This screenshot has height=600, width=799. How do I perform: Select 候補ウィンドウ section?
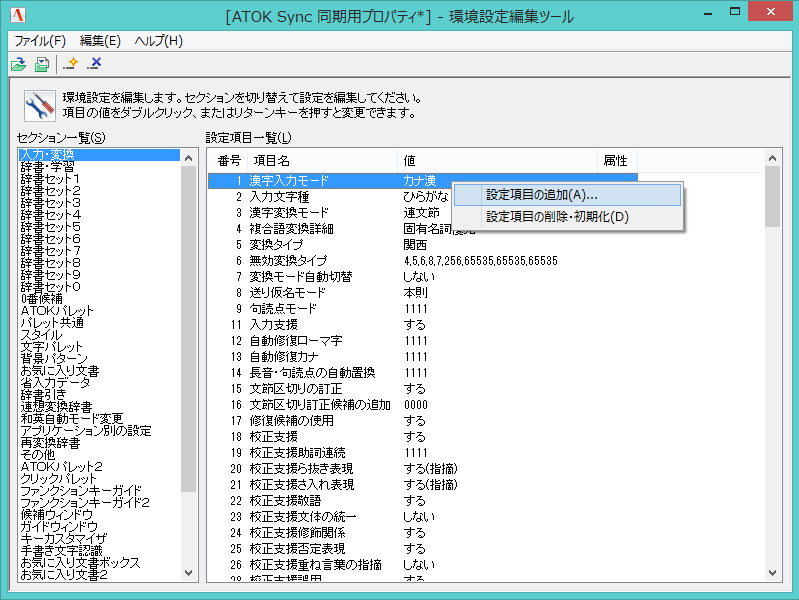coord(99,514)
